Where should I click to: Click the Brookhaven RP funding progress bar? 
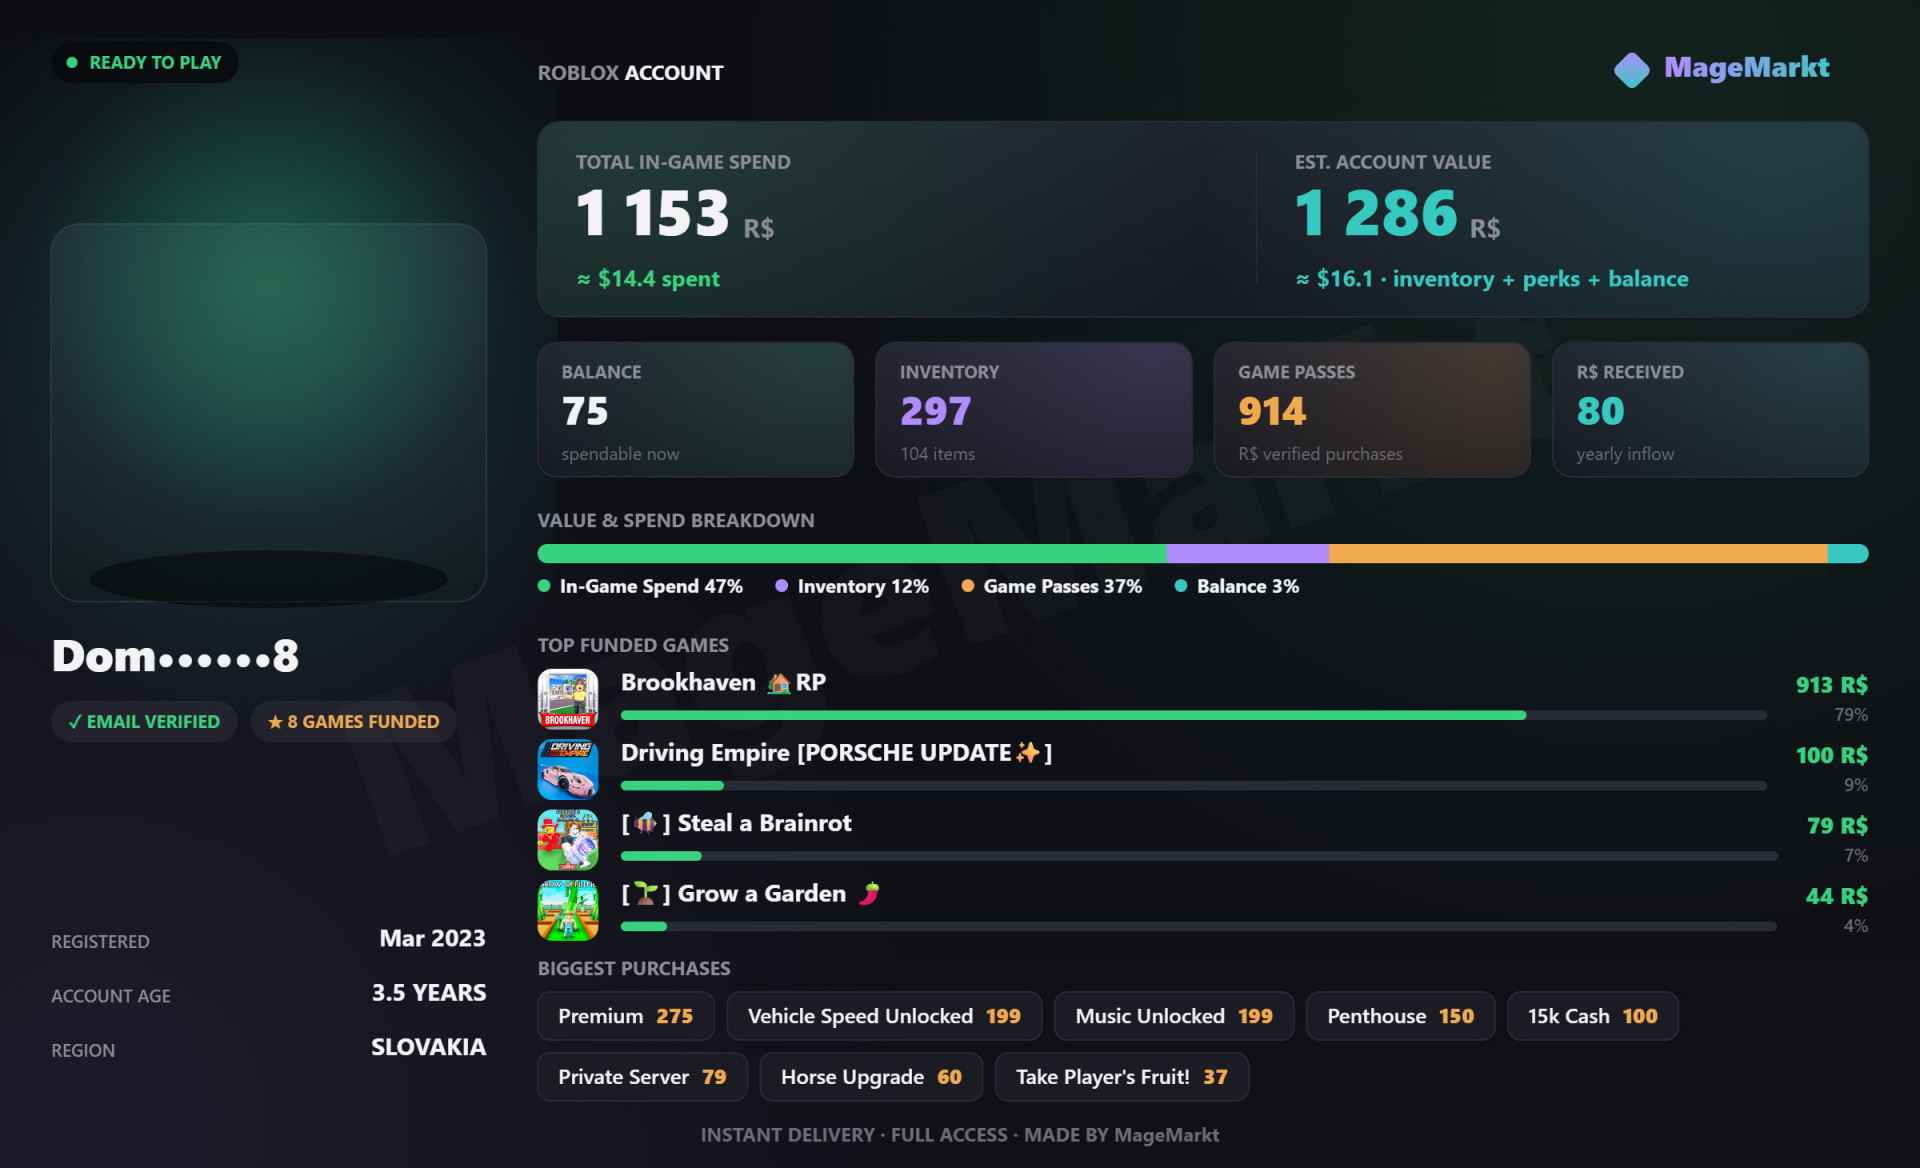tap(1194, 715)
